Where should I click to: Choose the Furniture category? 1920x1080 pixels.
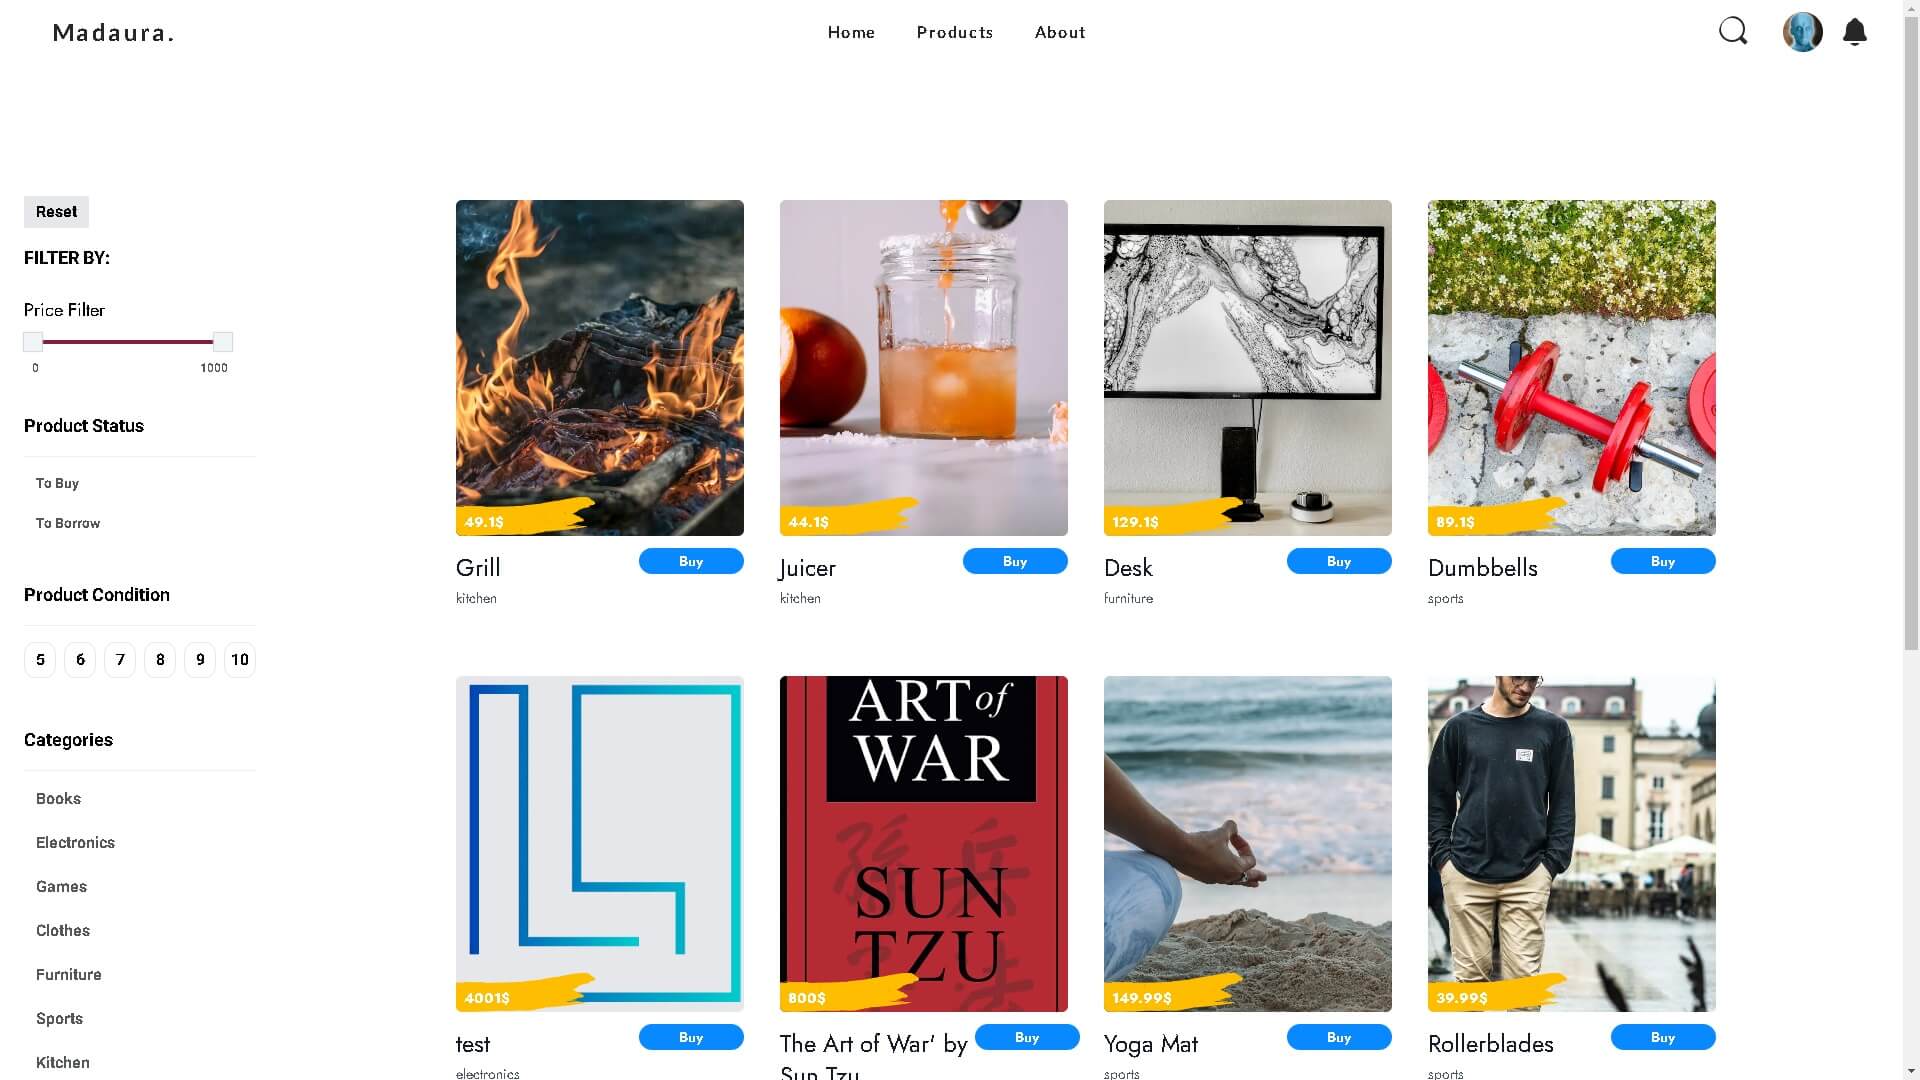[x=69, y=975]
